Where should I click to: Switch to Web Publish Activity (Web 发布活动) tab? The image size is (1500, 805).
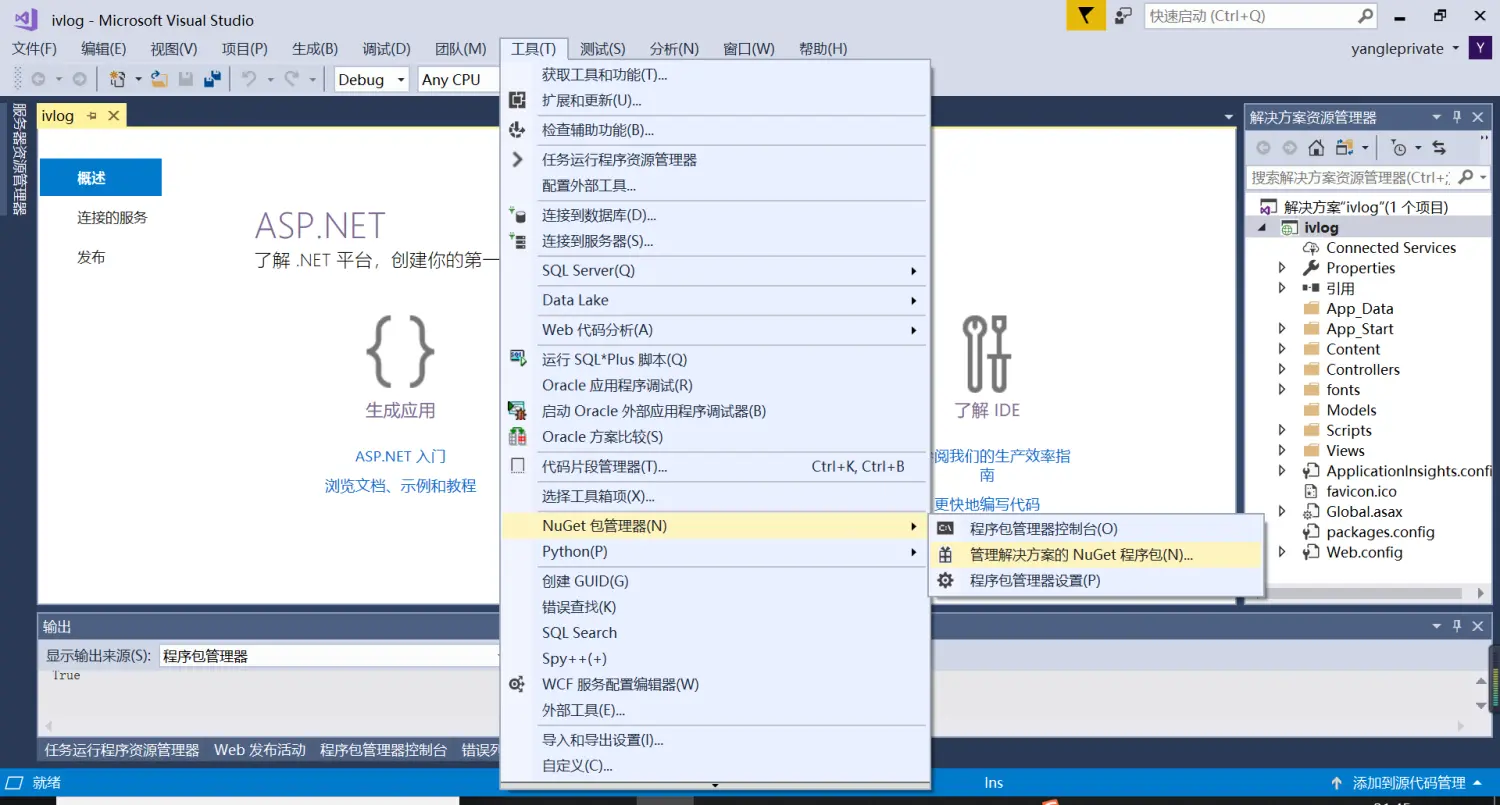point(260,750)
